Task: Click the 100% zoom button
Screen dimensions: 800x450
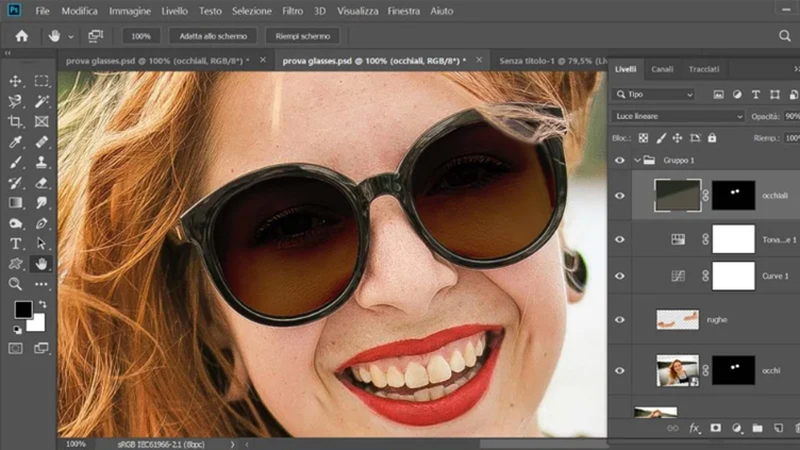Action: (x=141, y=36)
